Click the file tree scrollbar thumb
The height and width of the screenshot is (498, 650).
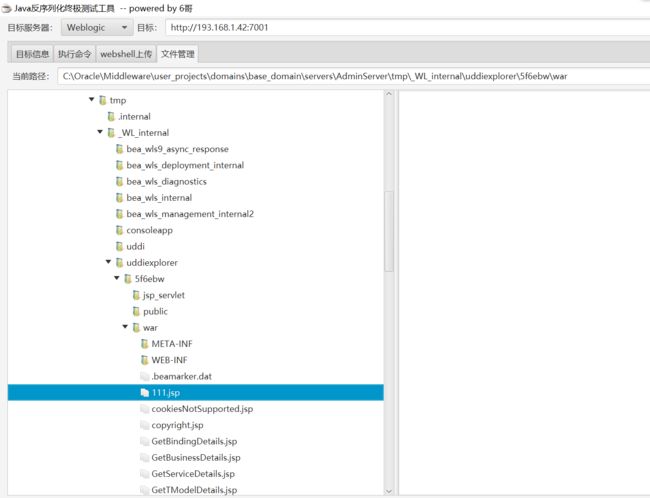point(389,231)
